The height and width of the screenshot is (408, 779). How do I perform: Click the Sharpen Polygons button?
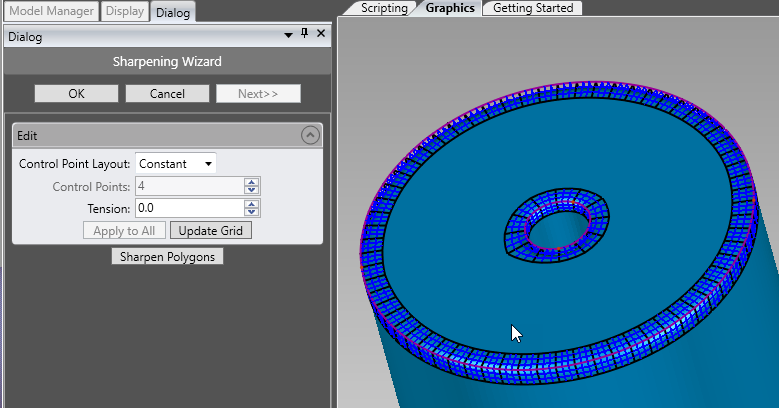coord(167,256)
